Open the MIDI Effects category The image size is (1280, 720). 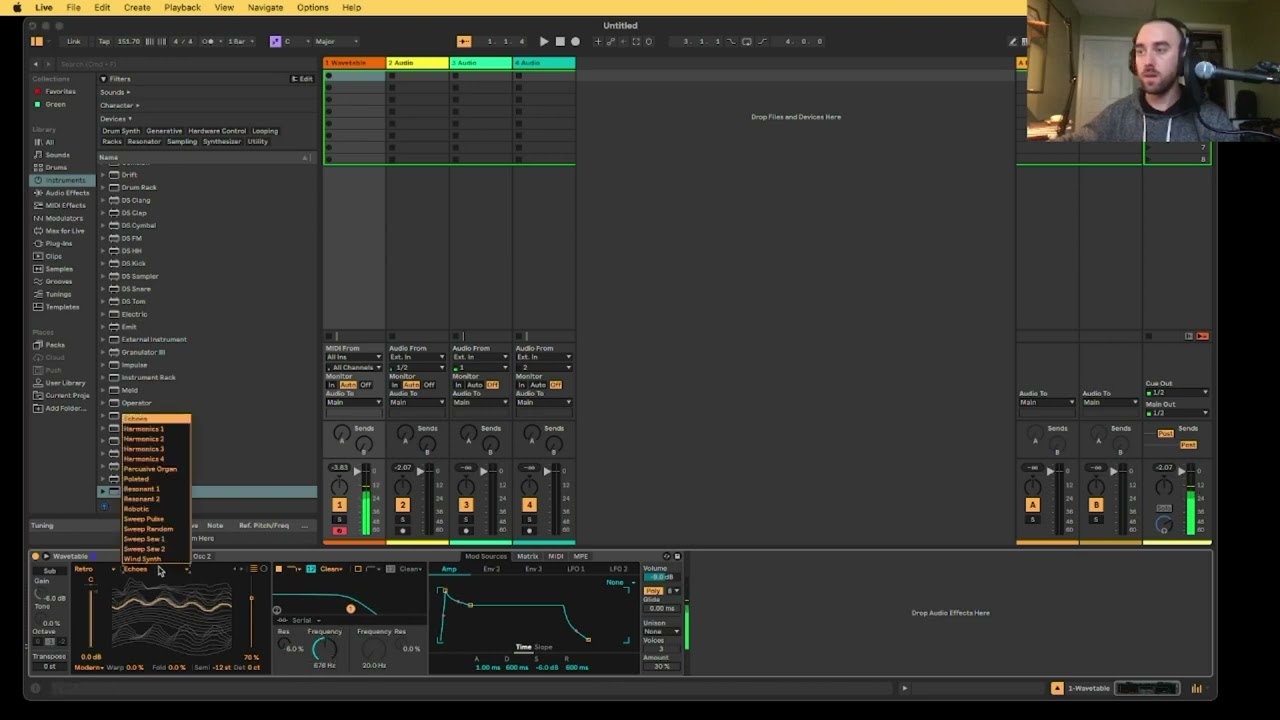click(66, 205)
